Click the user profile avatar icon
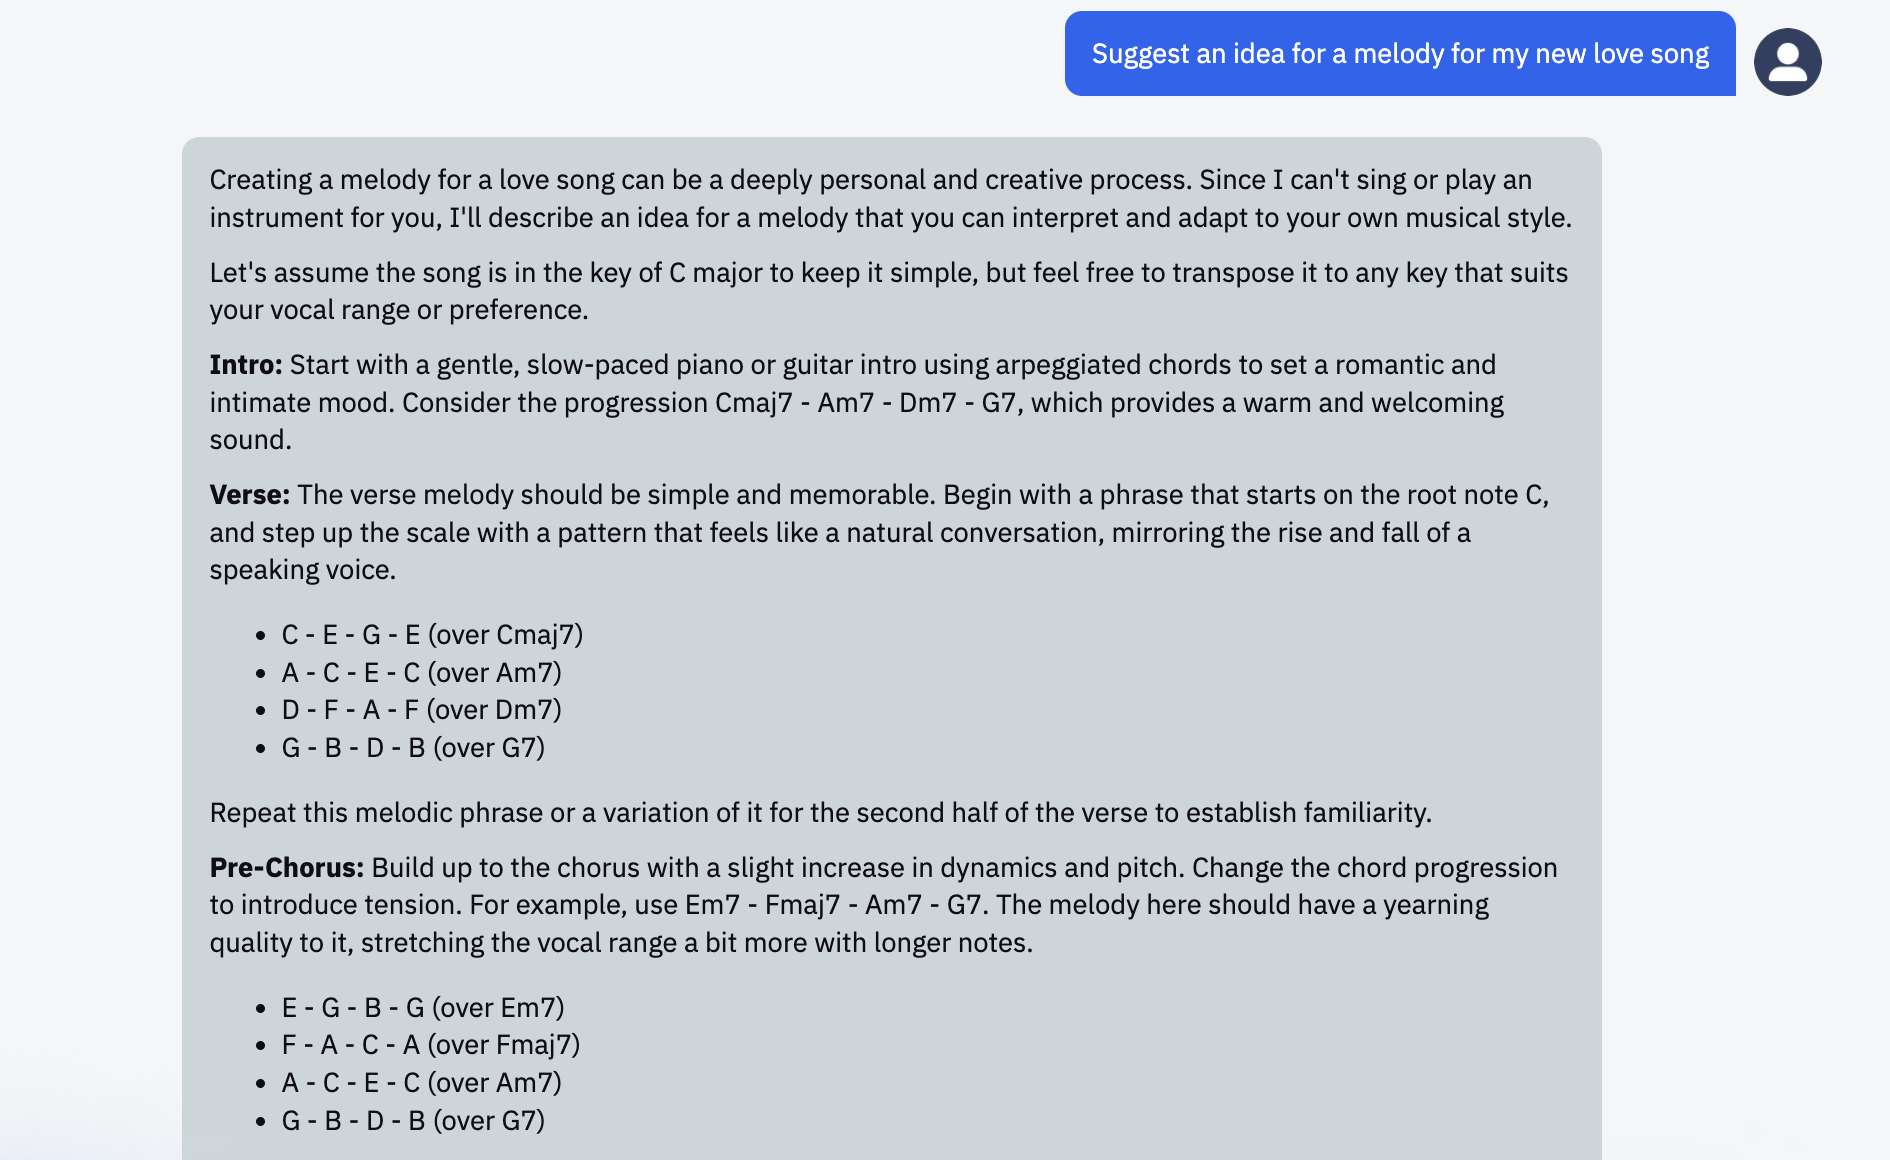 (x=1787, y=62)
